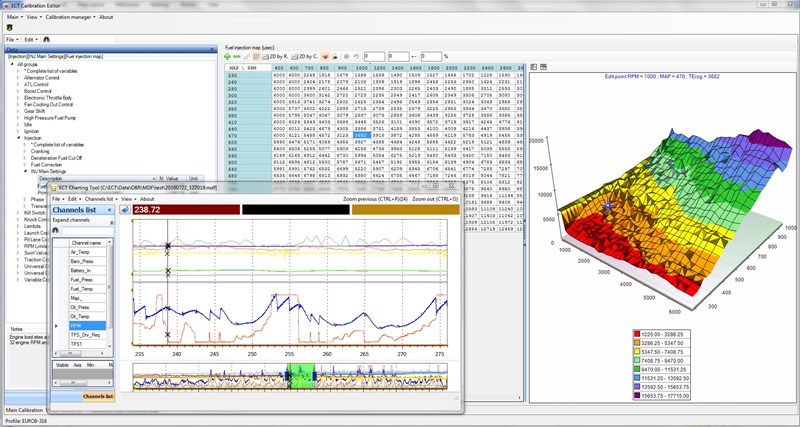Click the gold channel value bar
The height and width of the screenshot is (427, 800).
[x=406, y=210]
